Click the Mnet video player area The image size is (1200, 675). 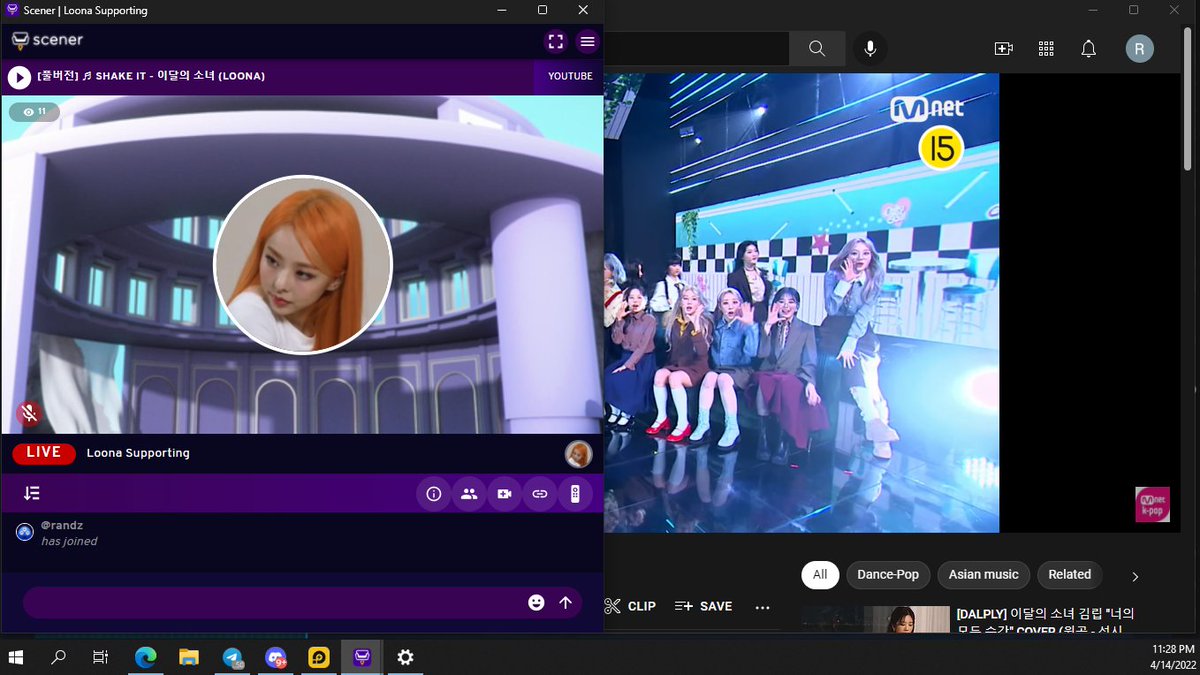click(x=802, y=303)
